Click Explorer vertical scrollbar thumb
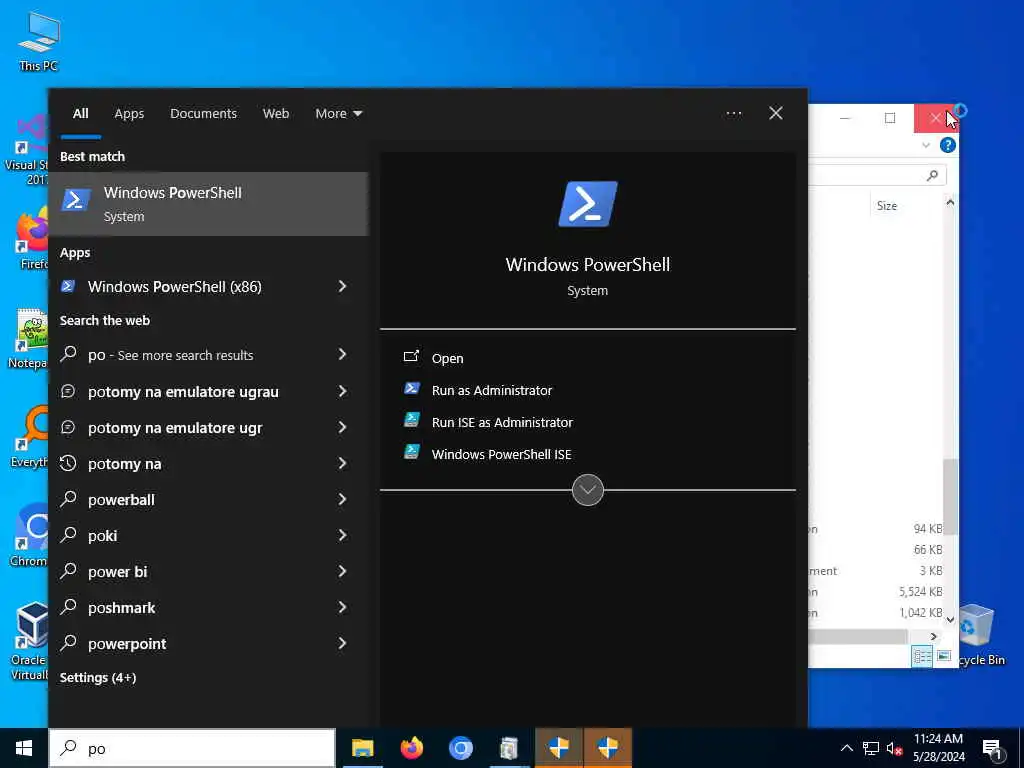The height and width of the screenshot is (768, 1024). tap(950, 496)
